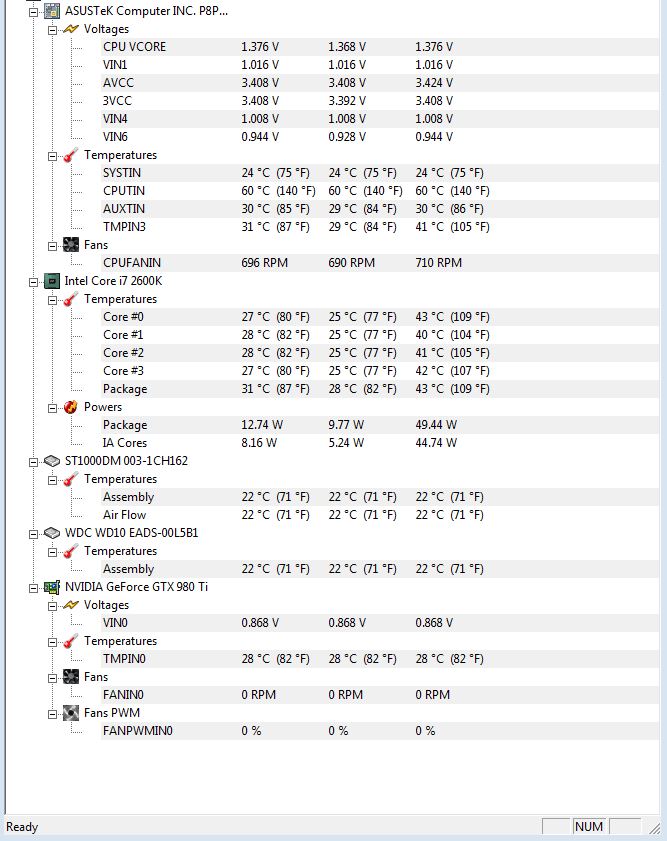Collapse the Powers branch
Screen dimensions: 667x841
coord(53,408)
